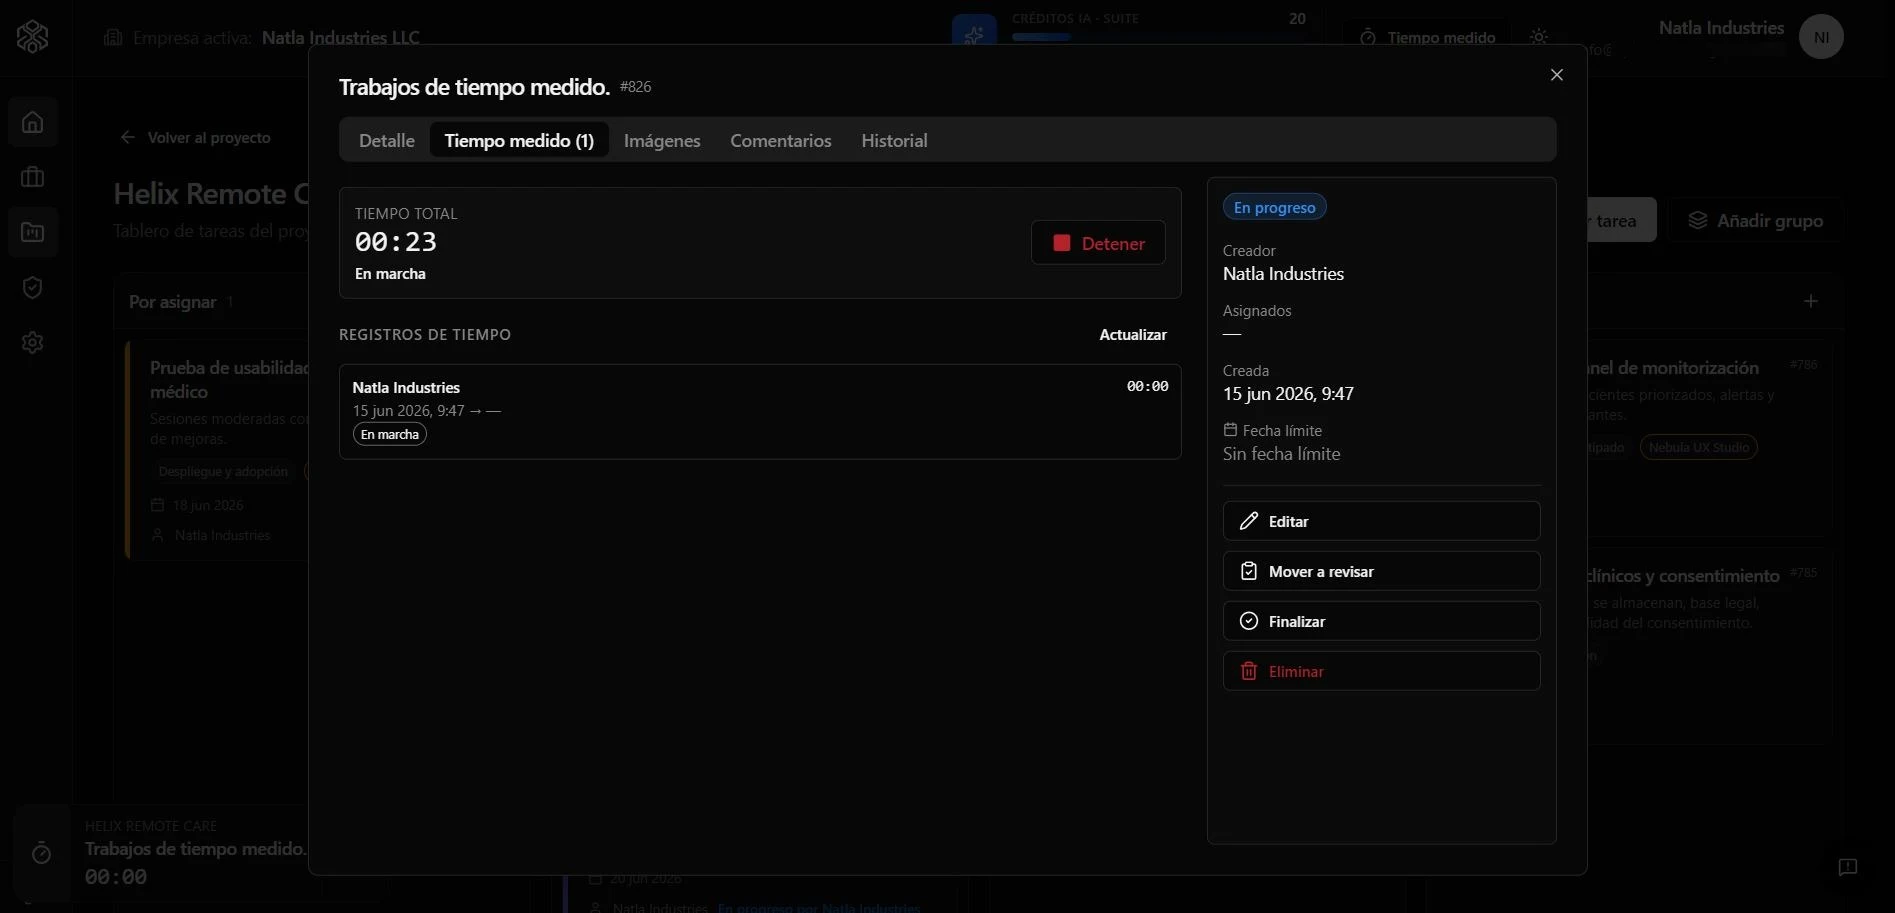Image resolution: width=1895 pixels, height=913 pixels.
Task: Click the Empresa activa Natla Industries LLC label
Action: click(262, 38)
